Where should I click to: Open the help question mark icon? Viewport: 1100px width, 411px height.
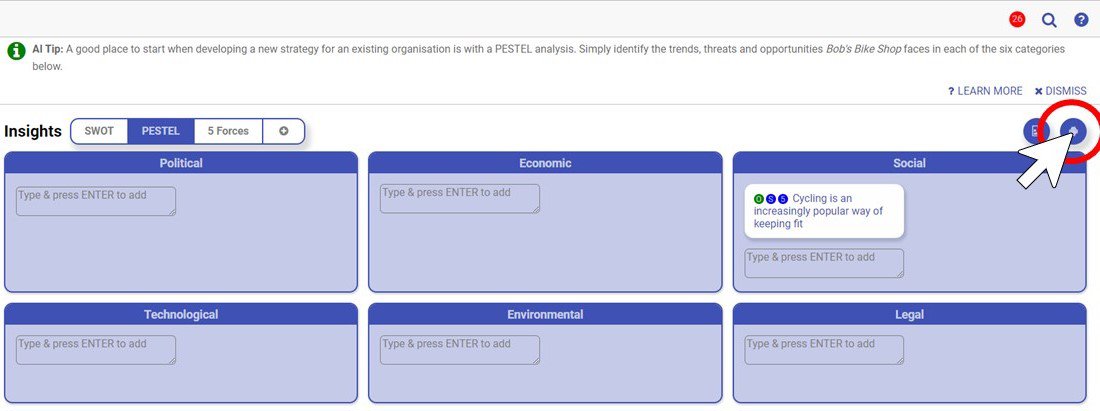[1081, 20]
